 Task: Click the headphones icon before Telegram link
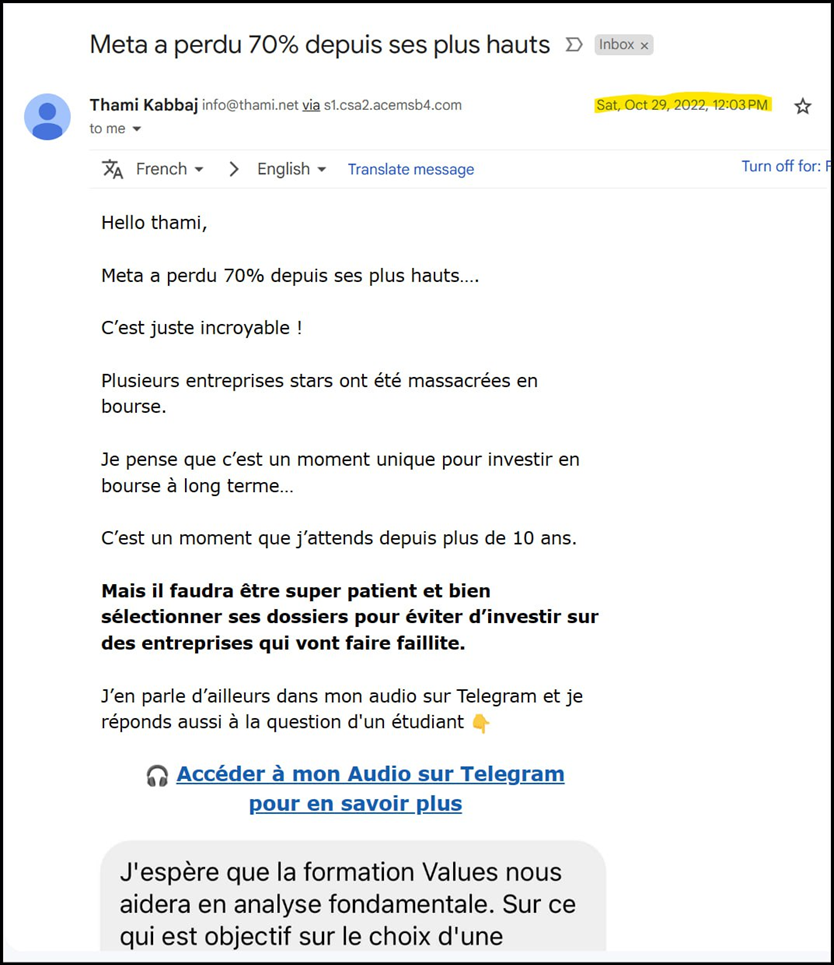[x=158, y=775]
